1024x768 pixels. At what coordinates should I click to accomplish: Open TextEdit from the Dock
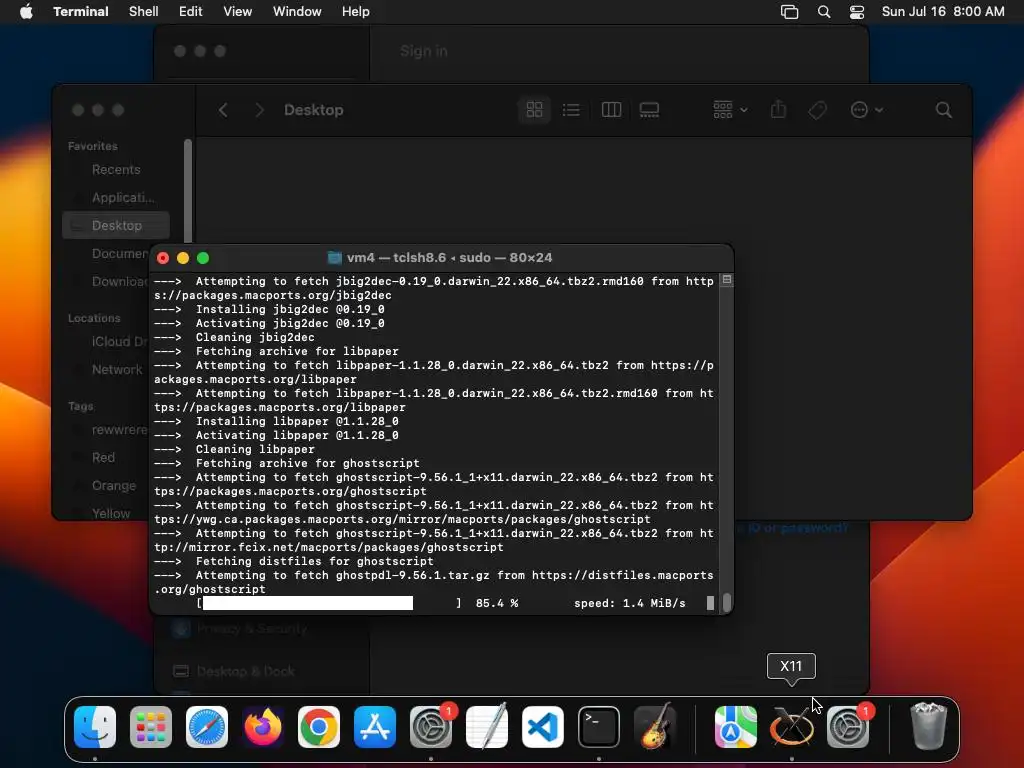click(487, 727)
